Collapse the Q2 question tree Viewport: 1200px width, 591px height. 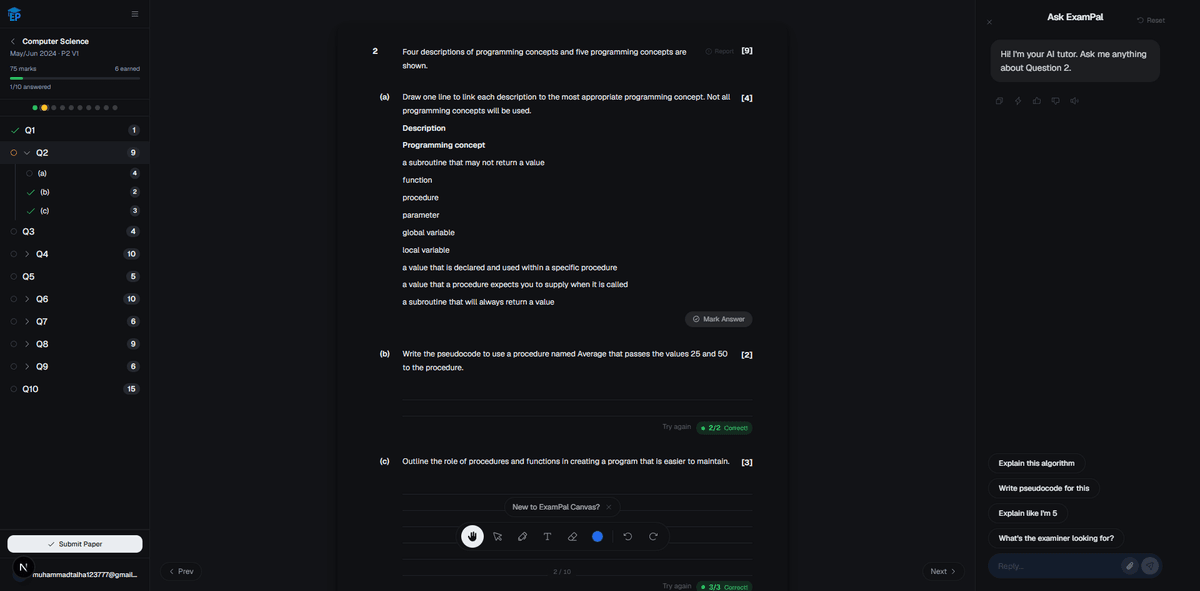(27, 153)
